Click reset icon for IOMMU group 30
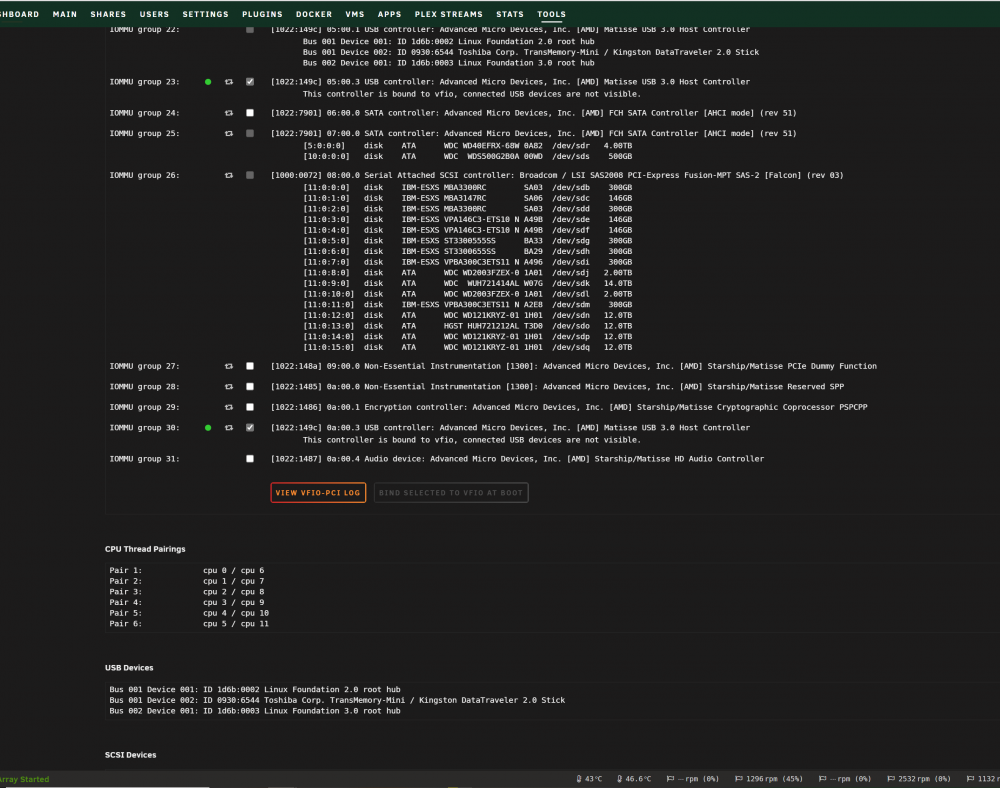The image size is (1000, 788). (229, 428)
